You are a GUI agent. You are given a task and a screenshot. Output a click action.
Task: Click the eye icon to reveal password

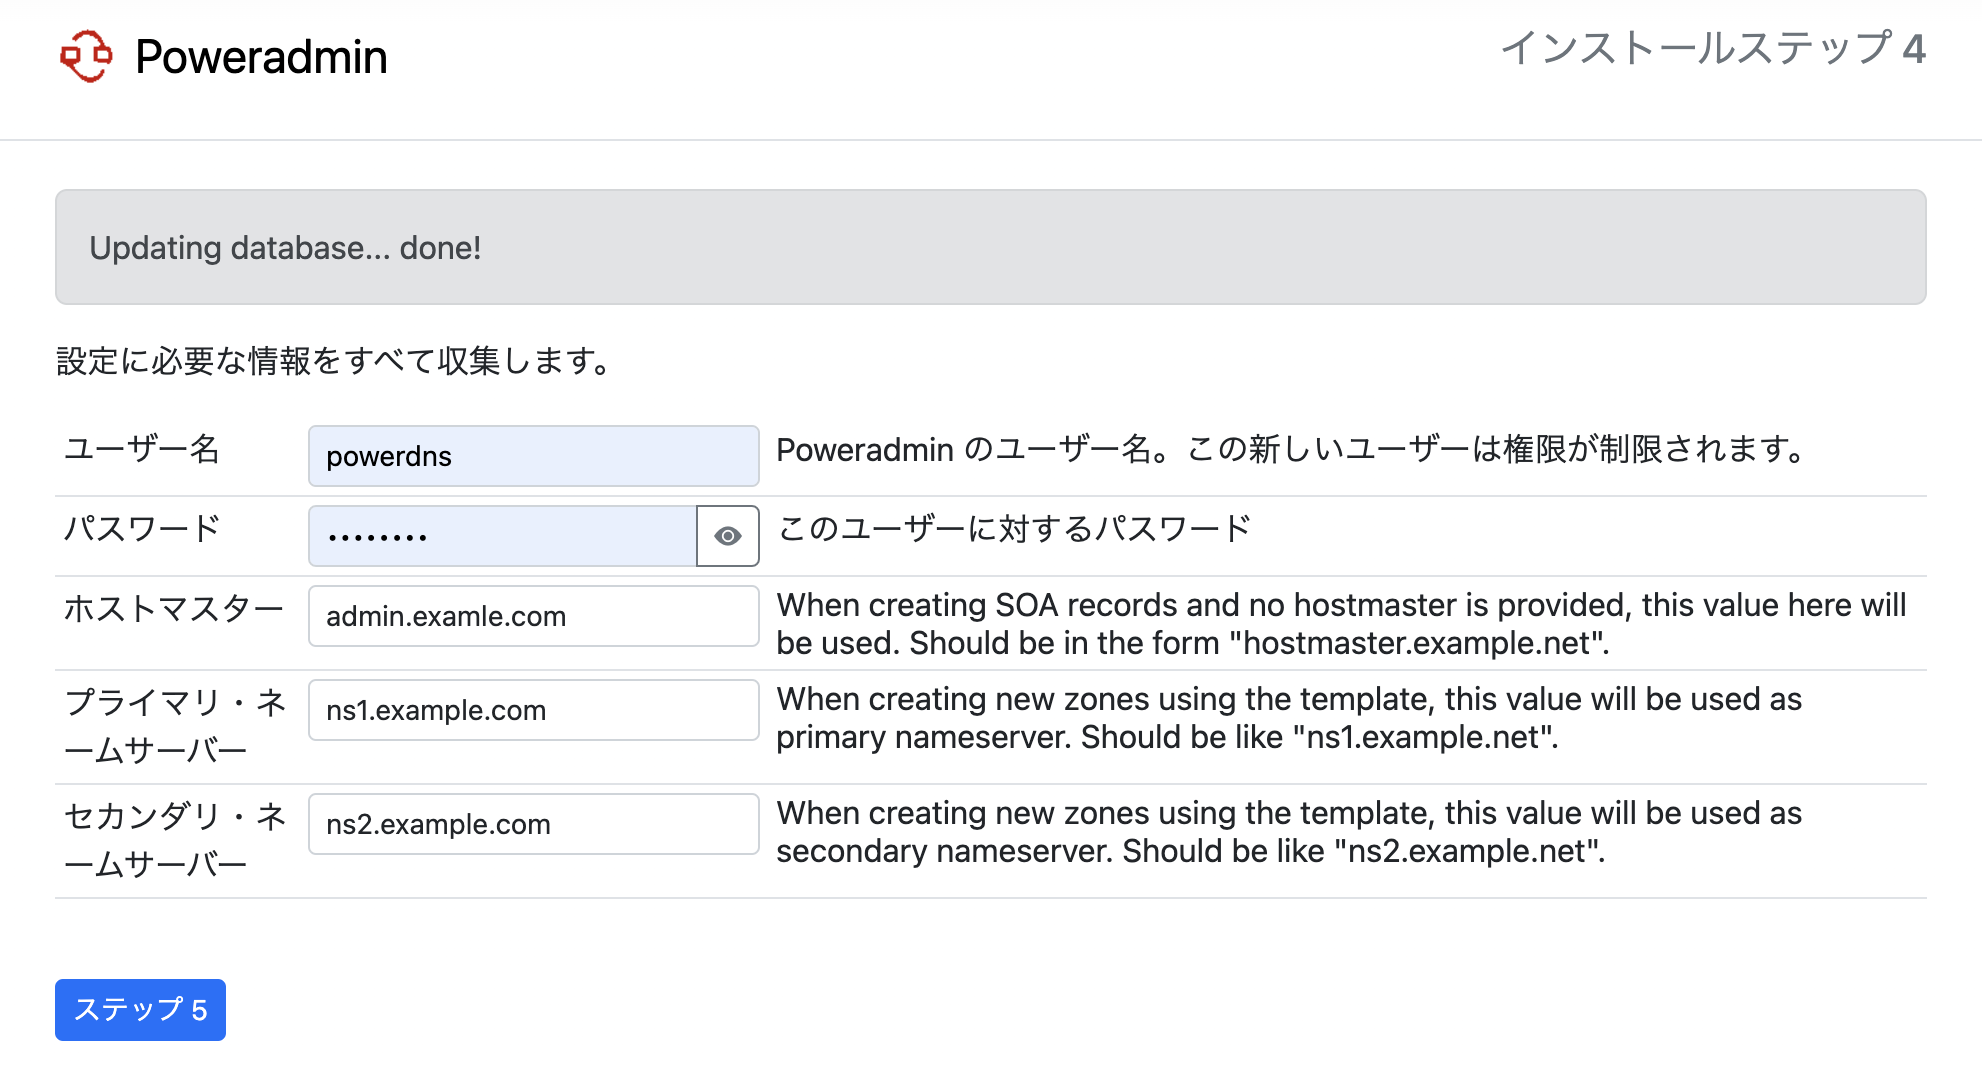(727, 536)
